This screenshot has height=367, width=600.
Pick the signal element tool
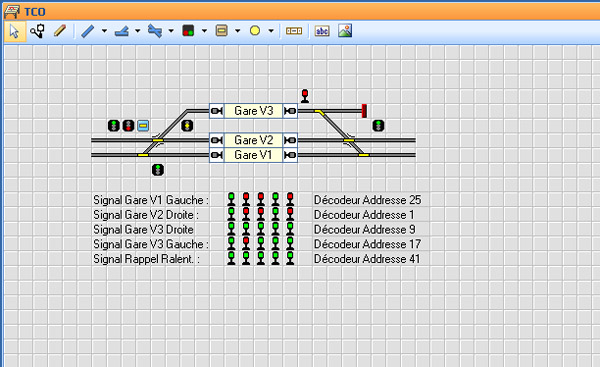click(x=188, y=31)
